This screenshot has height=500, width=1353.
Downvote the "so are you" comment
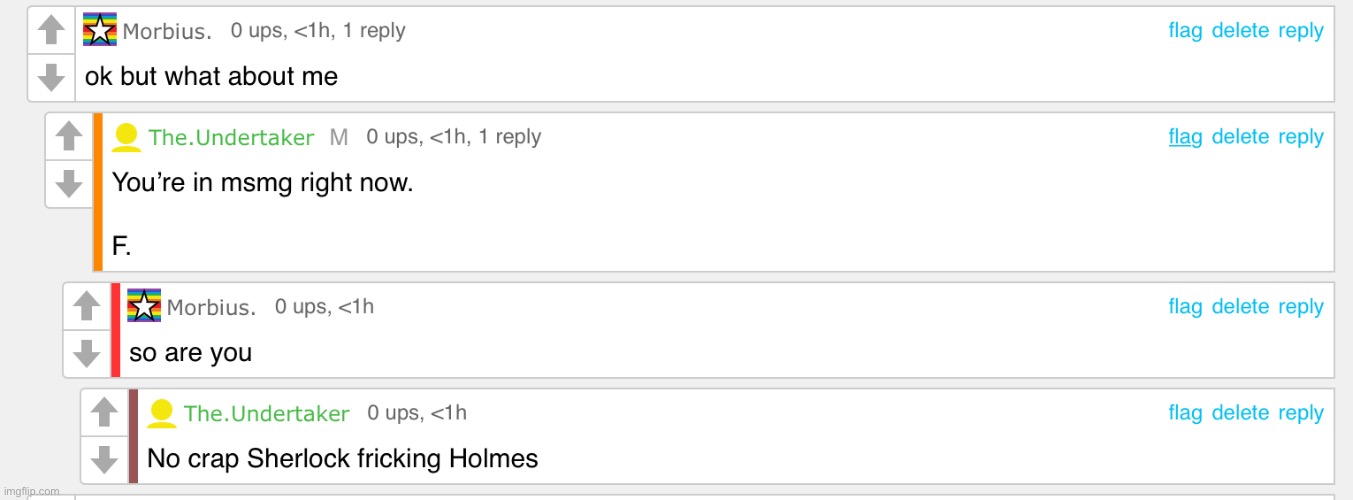[87, 353]
